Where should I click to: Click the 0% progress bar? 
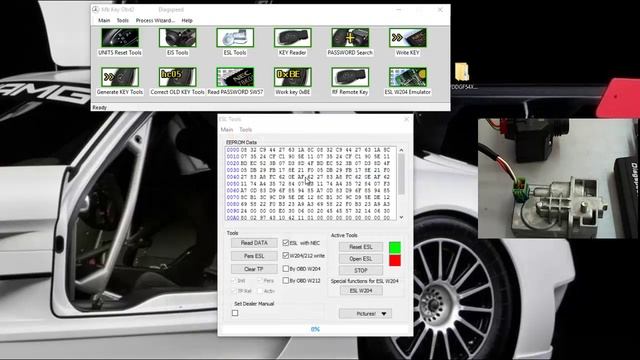[315, 329]
